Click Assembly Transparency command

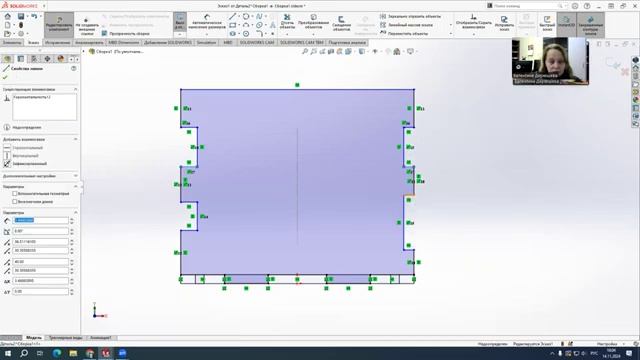[x=126, y=34]
